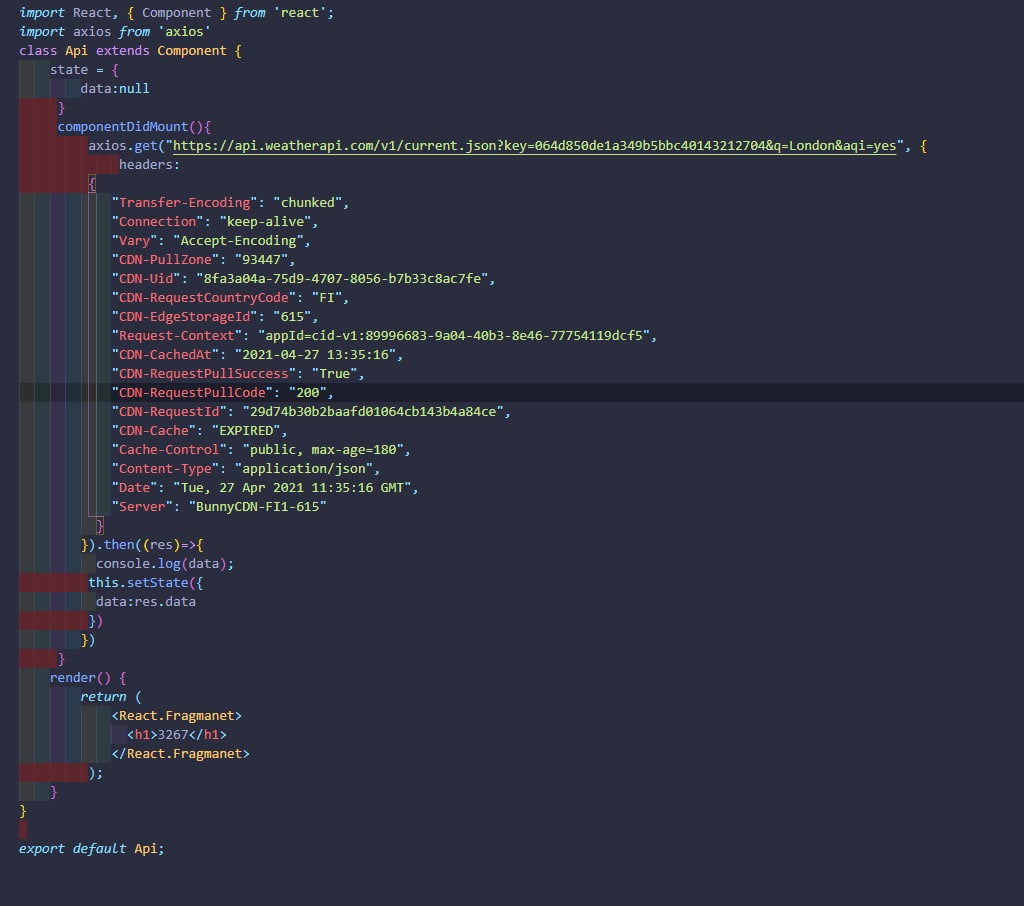Screen dimensions: 1024x906
Task: Click the "<h1>3267</h1>" line
Action: 176,734
